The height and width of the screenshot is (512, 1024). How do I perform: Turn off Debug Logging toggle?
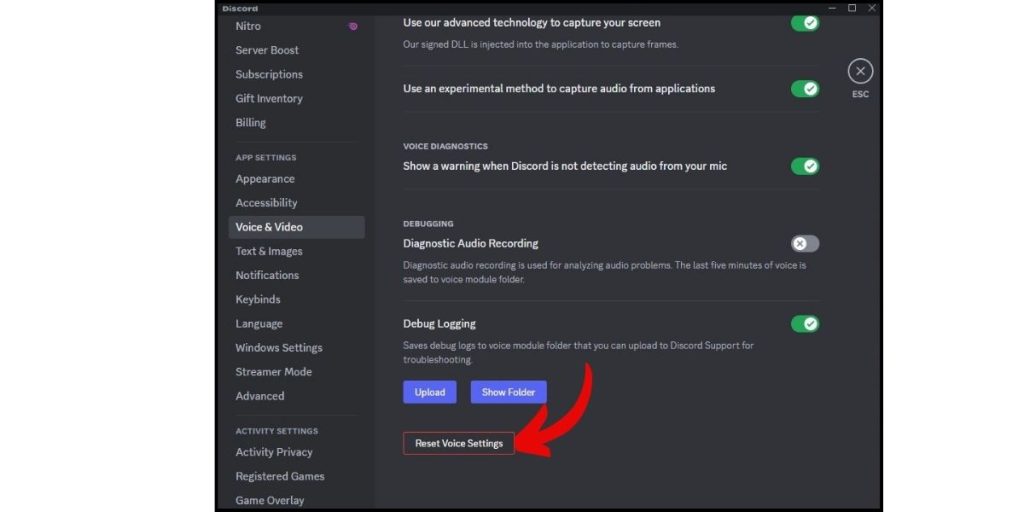click(x=805, y=324)
